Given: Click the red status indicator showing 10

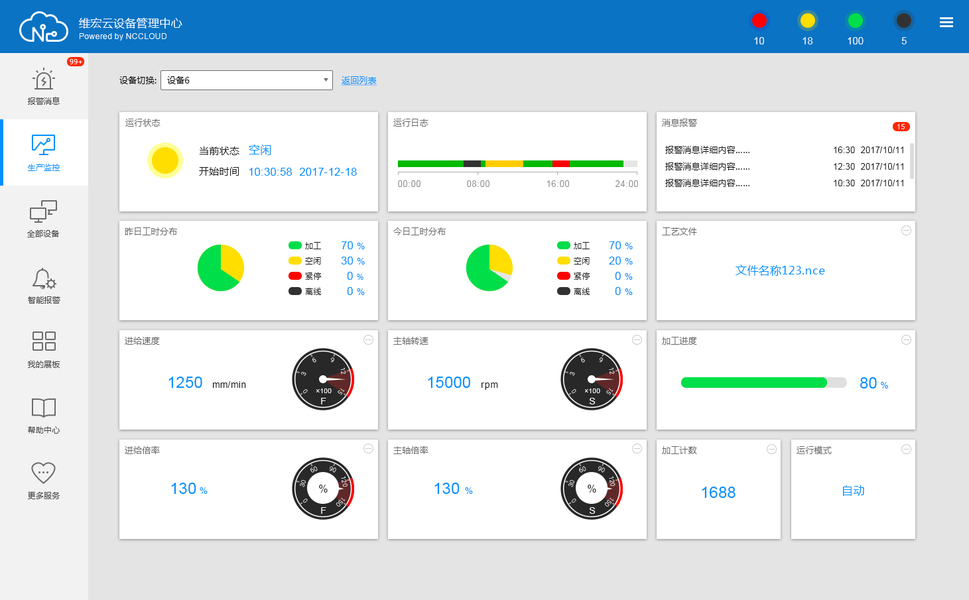Looking at the screenshot, I should coord(759,21).
